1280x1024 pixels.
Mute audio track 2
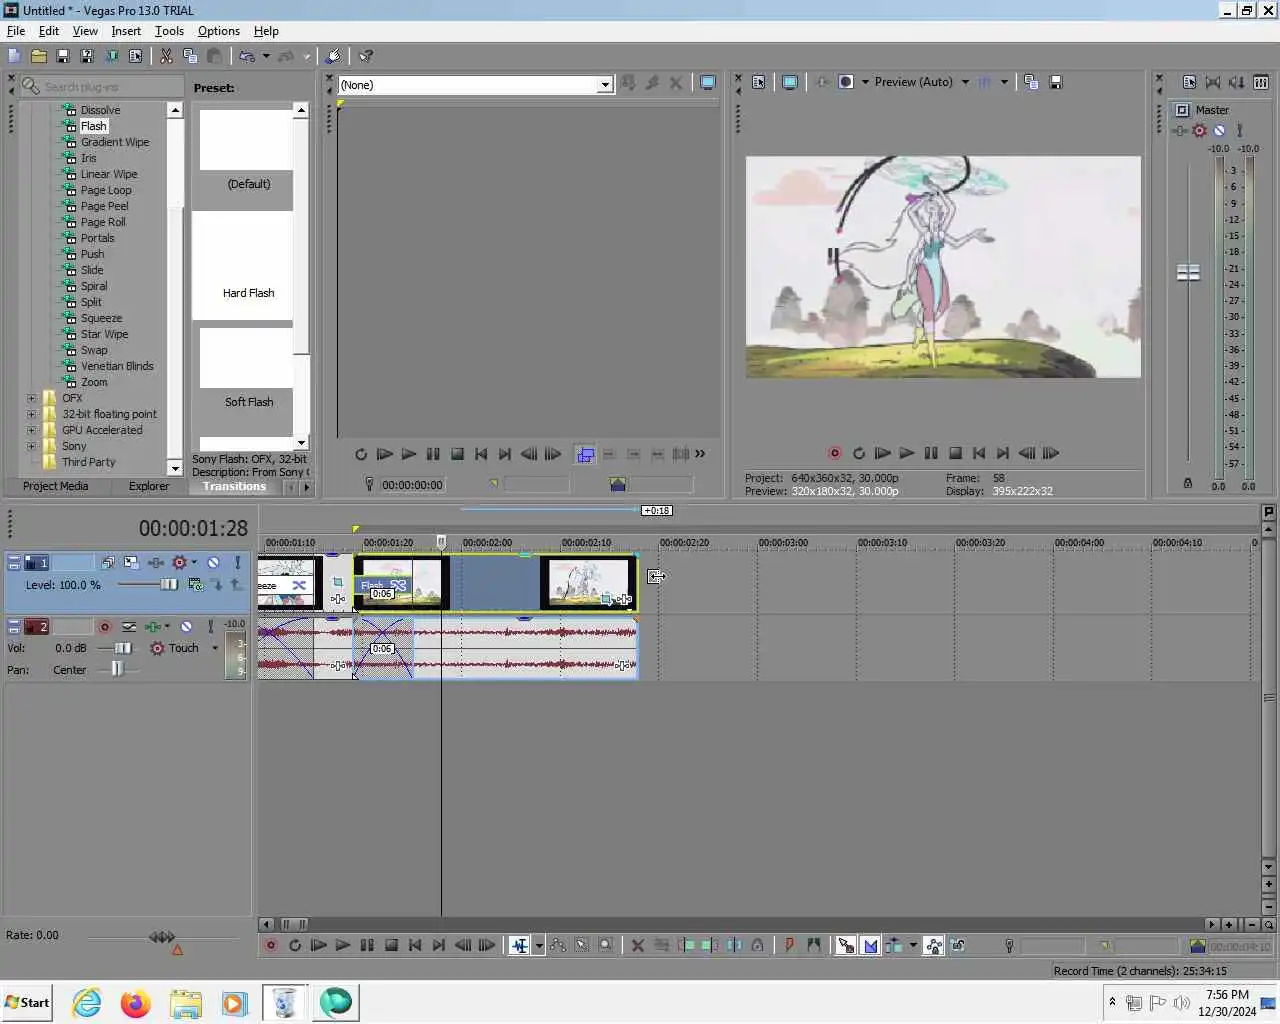pos(186,626)
